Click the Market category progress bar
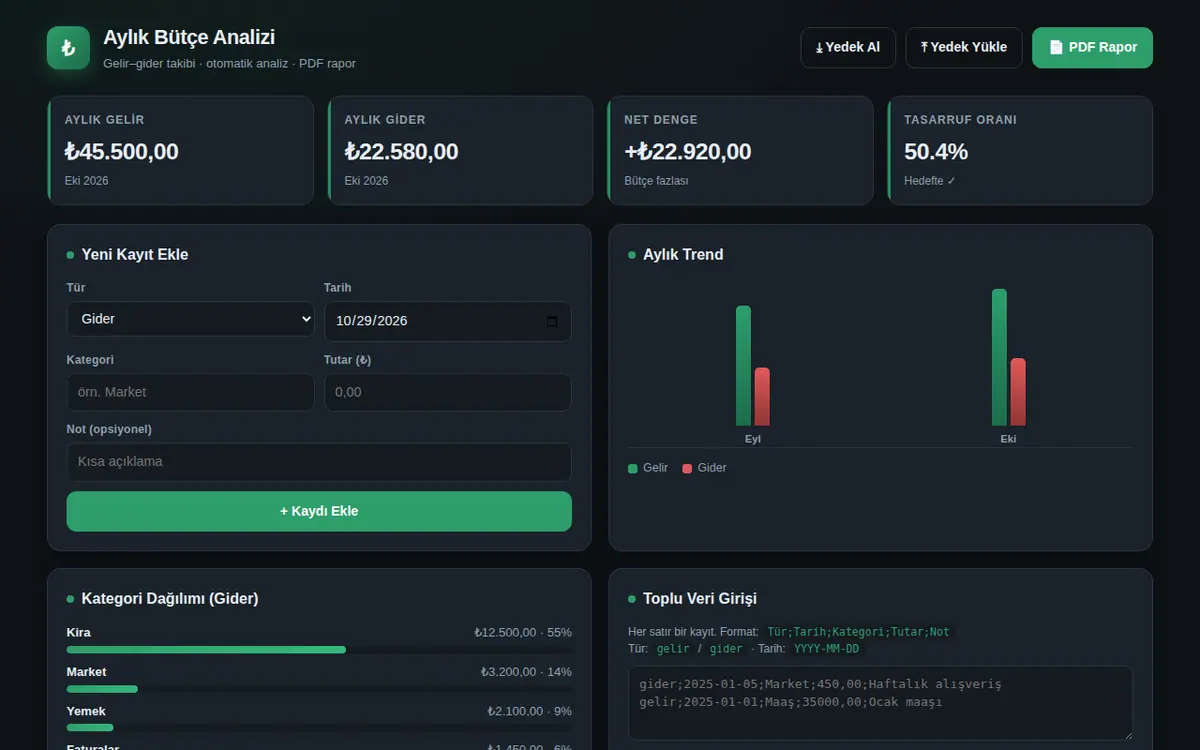Screen dimensions: 1200x750 319,689
